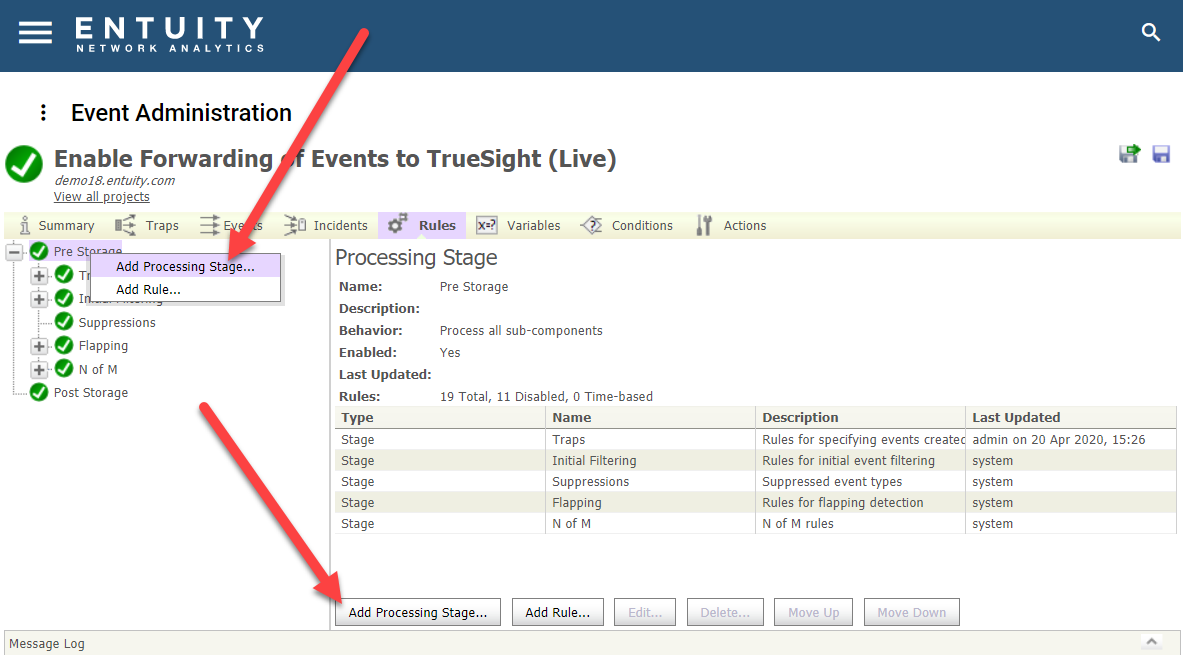
Task: Select Suppressions in the rules tree
Action: tap(117, 323)
